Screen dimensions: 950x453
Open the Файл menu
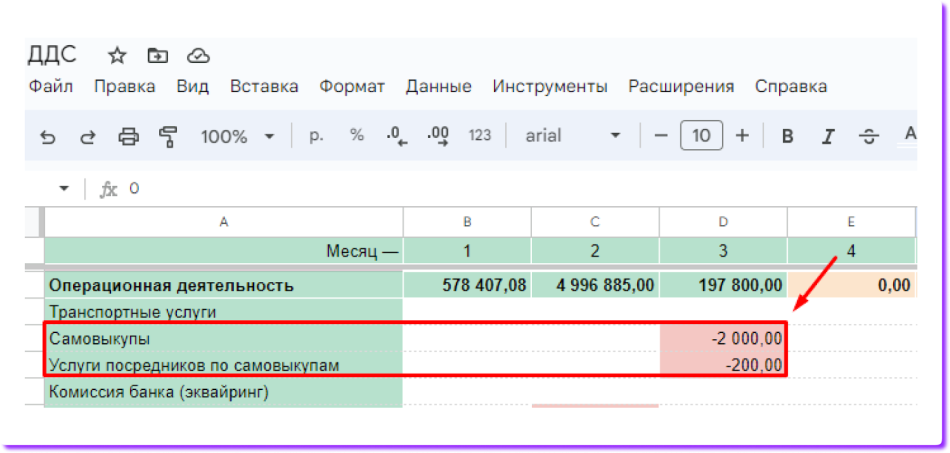click(x=51, y=87)
